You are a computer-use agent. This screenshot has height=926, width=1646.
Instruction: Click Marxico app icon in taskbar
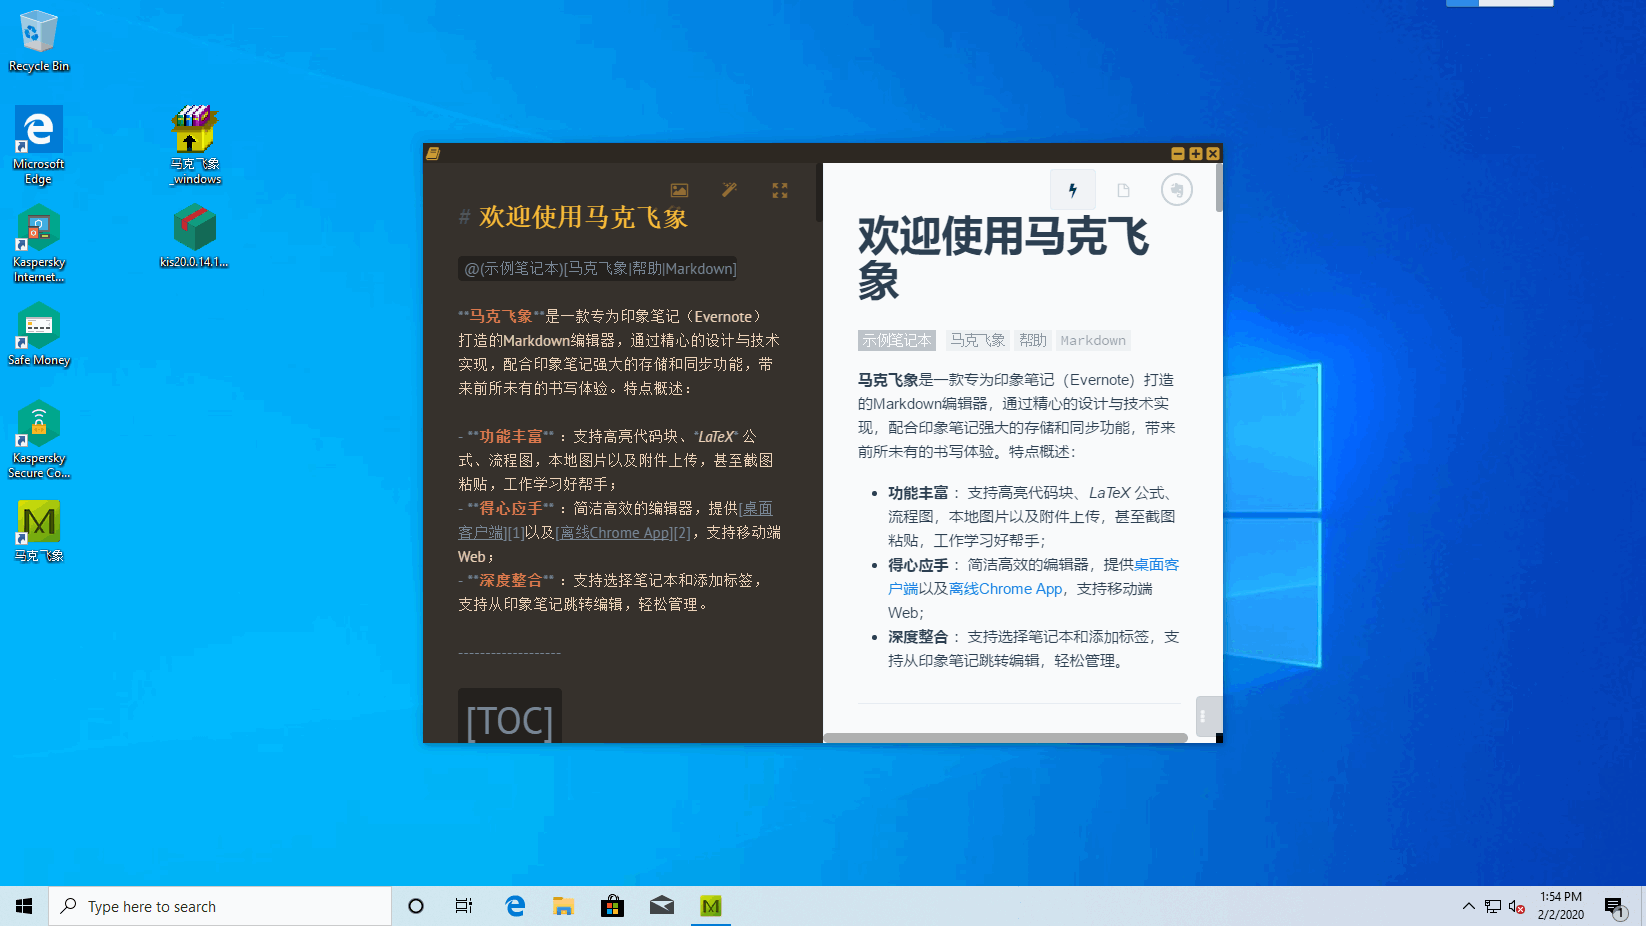pyautogui.click(x=711, y=906)
